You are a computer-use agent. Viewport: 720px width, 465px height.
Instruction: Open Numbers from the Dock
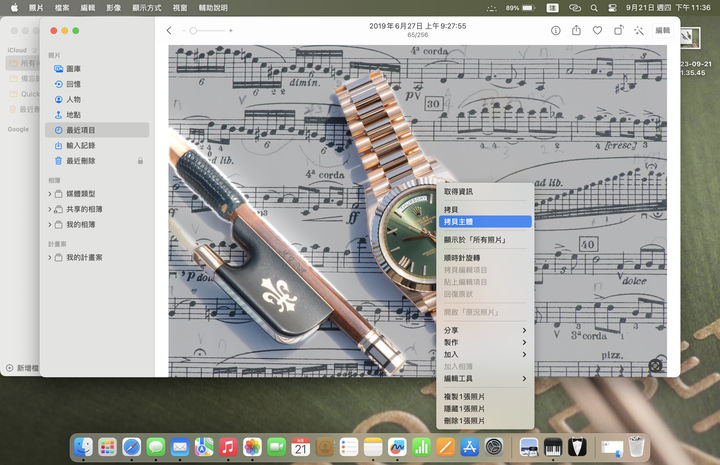[421, 447]
